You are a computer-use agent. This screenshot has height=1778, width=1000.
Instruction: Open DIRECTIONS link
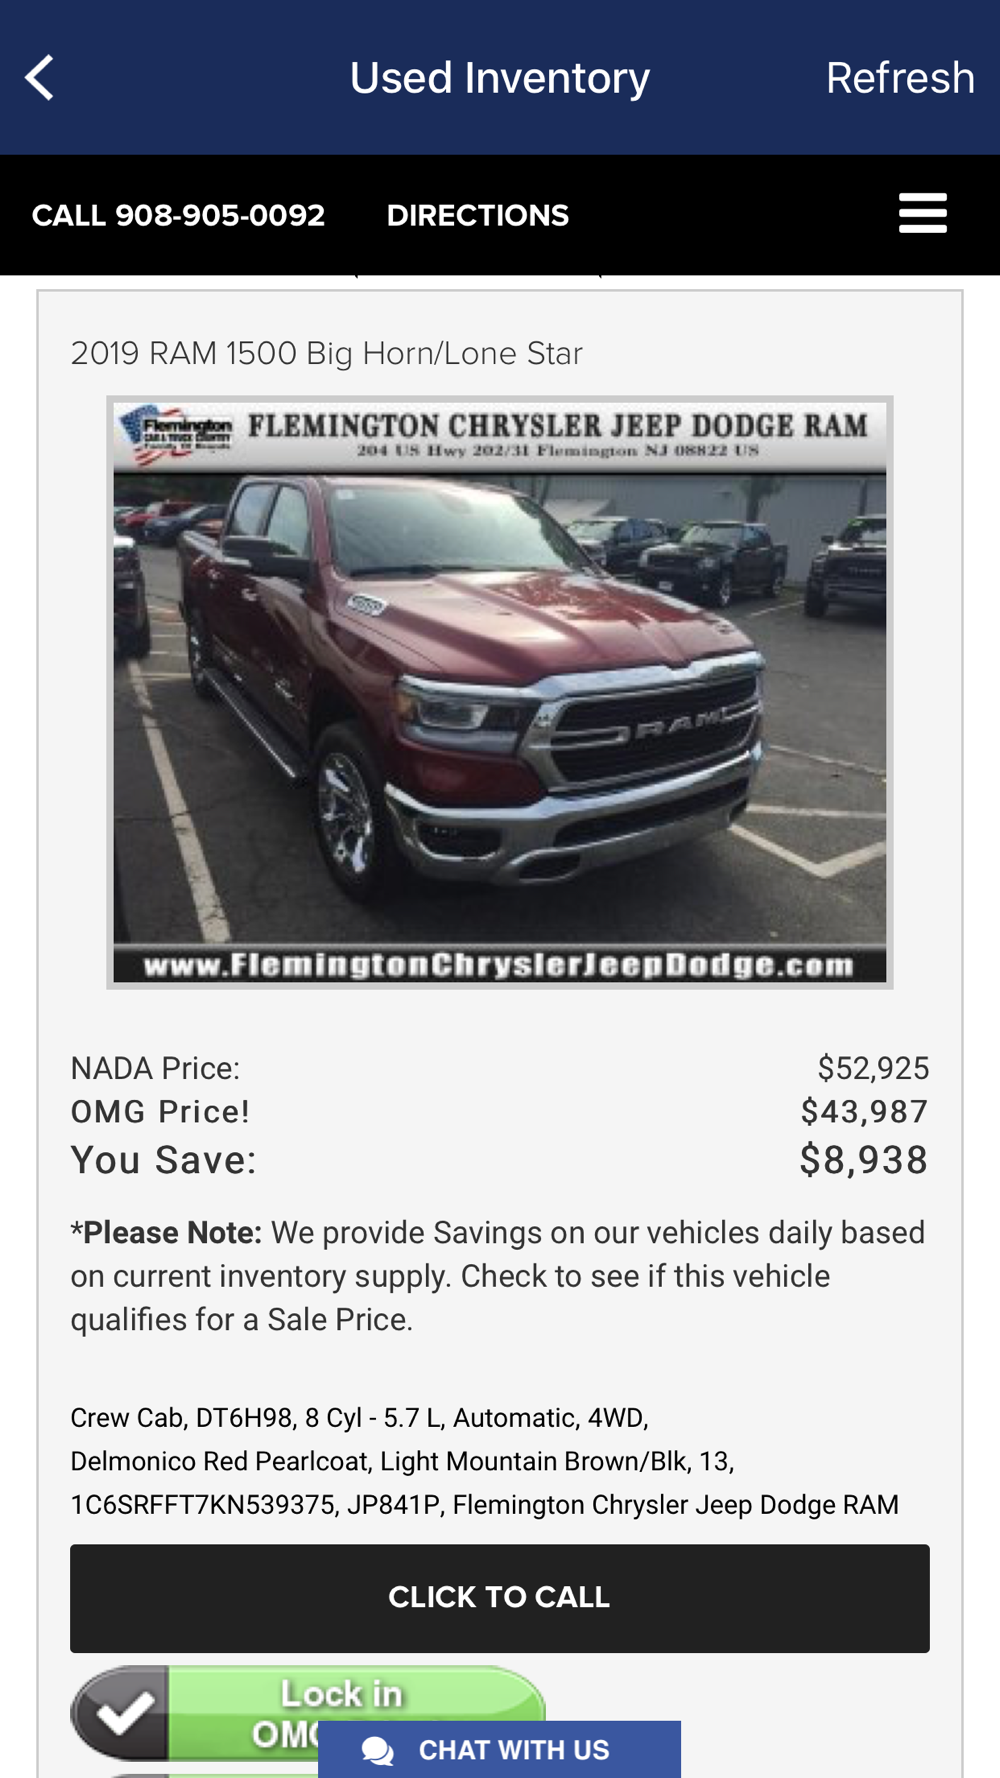[x=478, y=215]
